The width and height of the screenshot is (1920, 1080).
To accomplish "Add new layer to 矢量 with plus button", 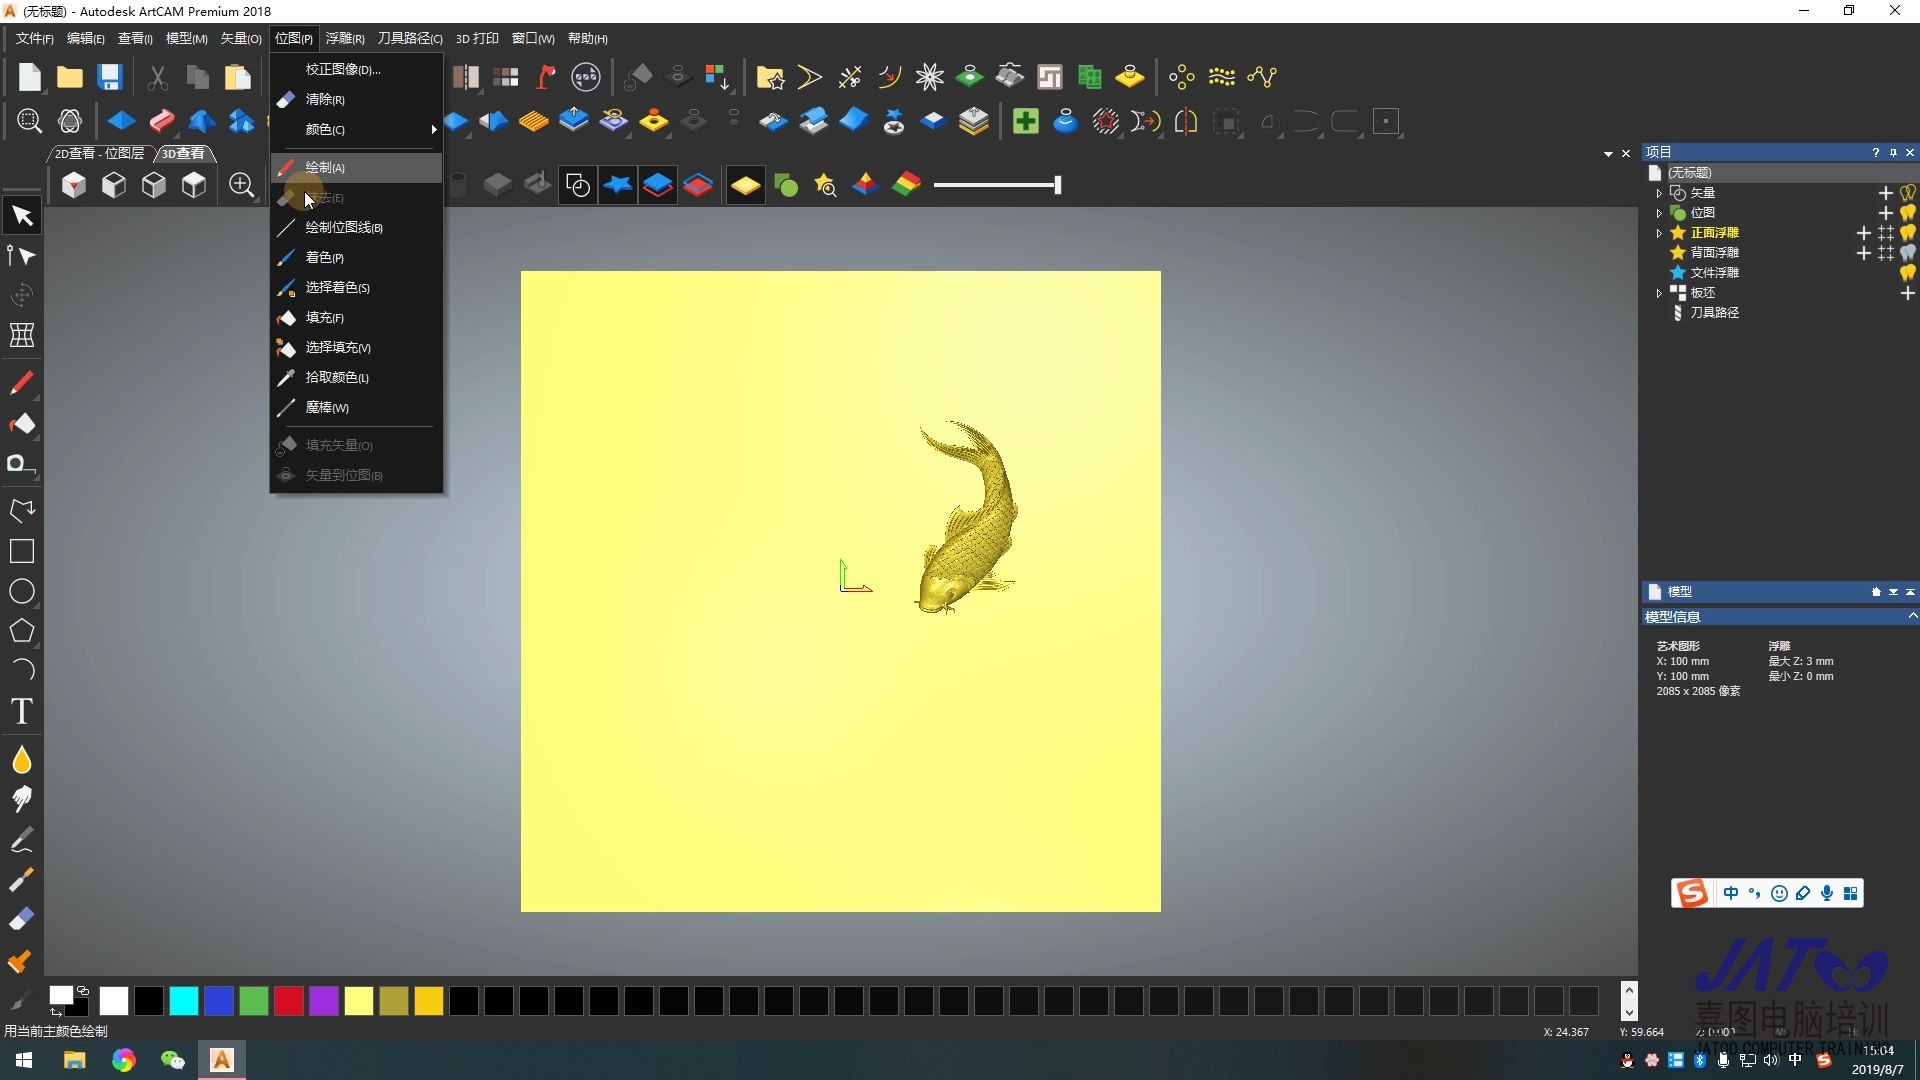I will pyautogui.click(x=1885, y=193).
